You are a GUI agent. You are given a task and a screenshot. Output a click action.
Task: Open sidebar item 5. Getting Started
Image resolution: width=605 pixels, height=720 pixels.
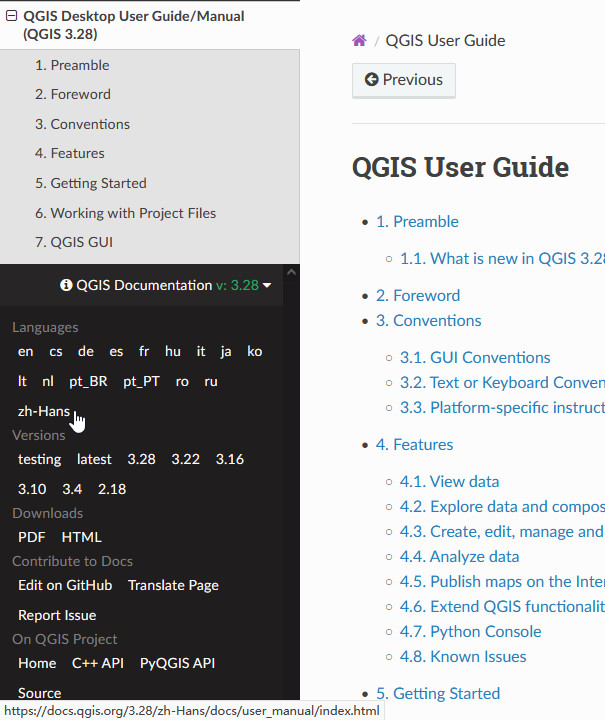click(91, 183)
